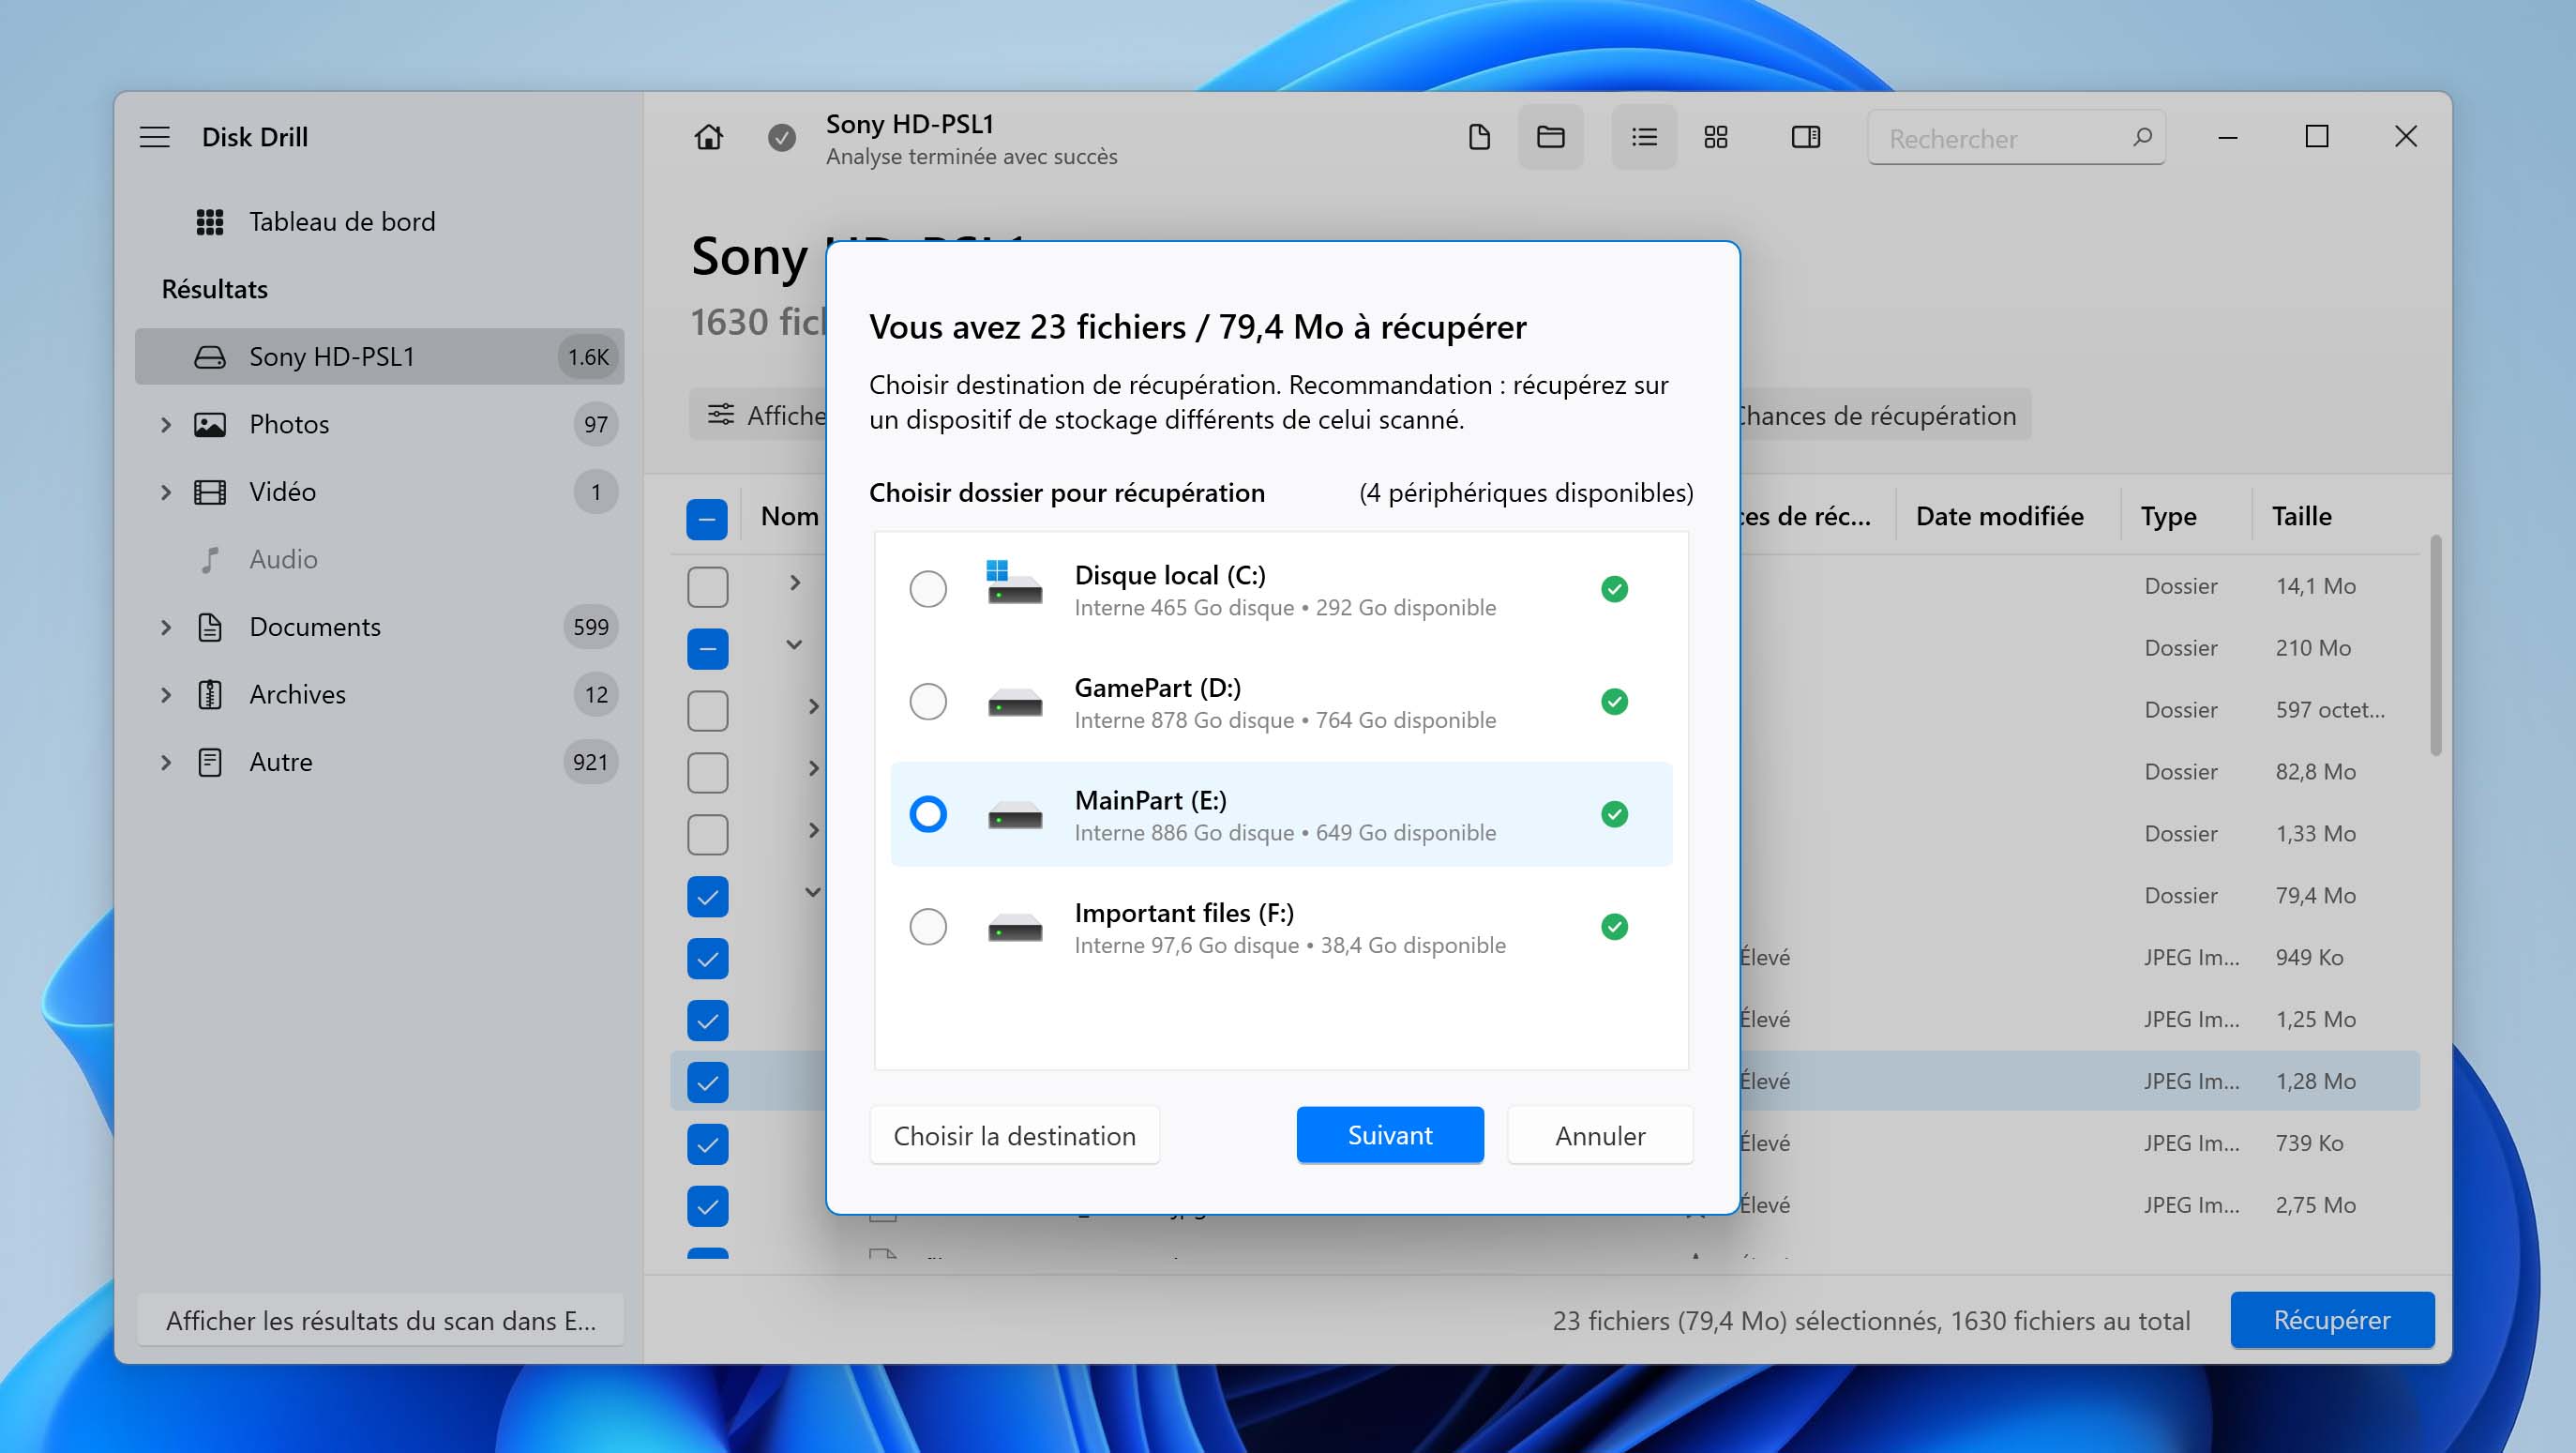Expand the 597 octets folder row chevron
The width and height of the screenshot is (2576, 1453).
pos(813,707)
